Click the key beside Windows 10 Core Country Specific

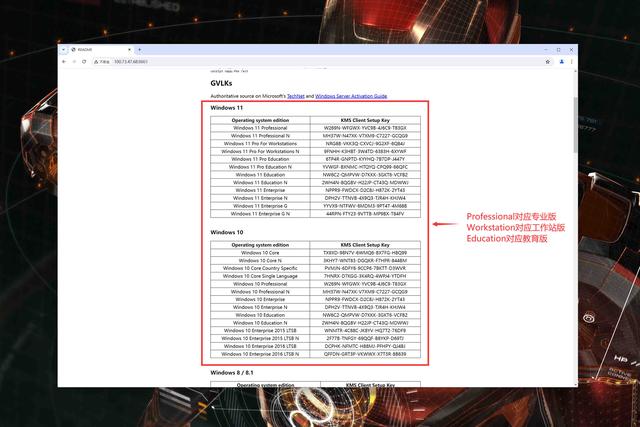[365, 268]
